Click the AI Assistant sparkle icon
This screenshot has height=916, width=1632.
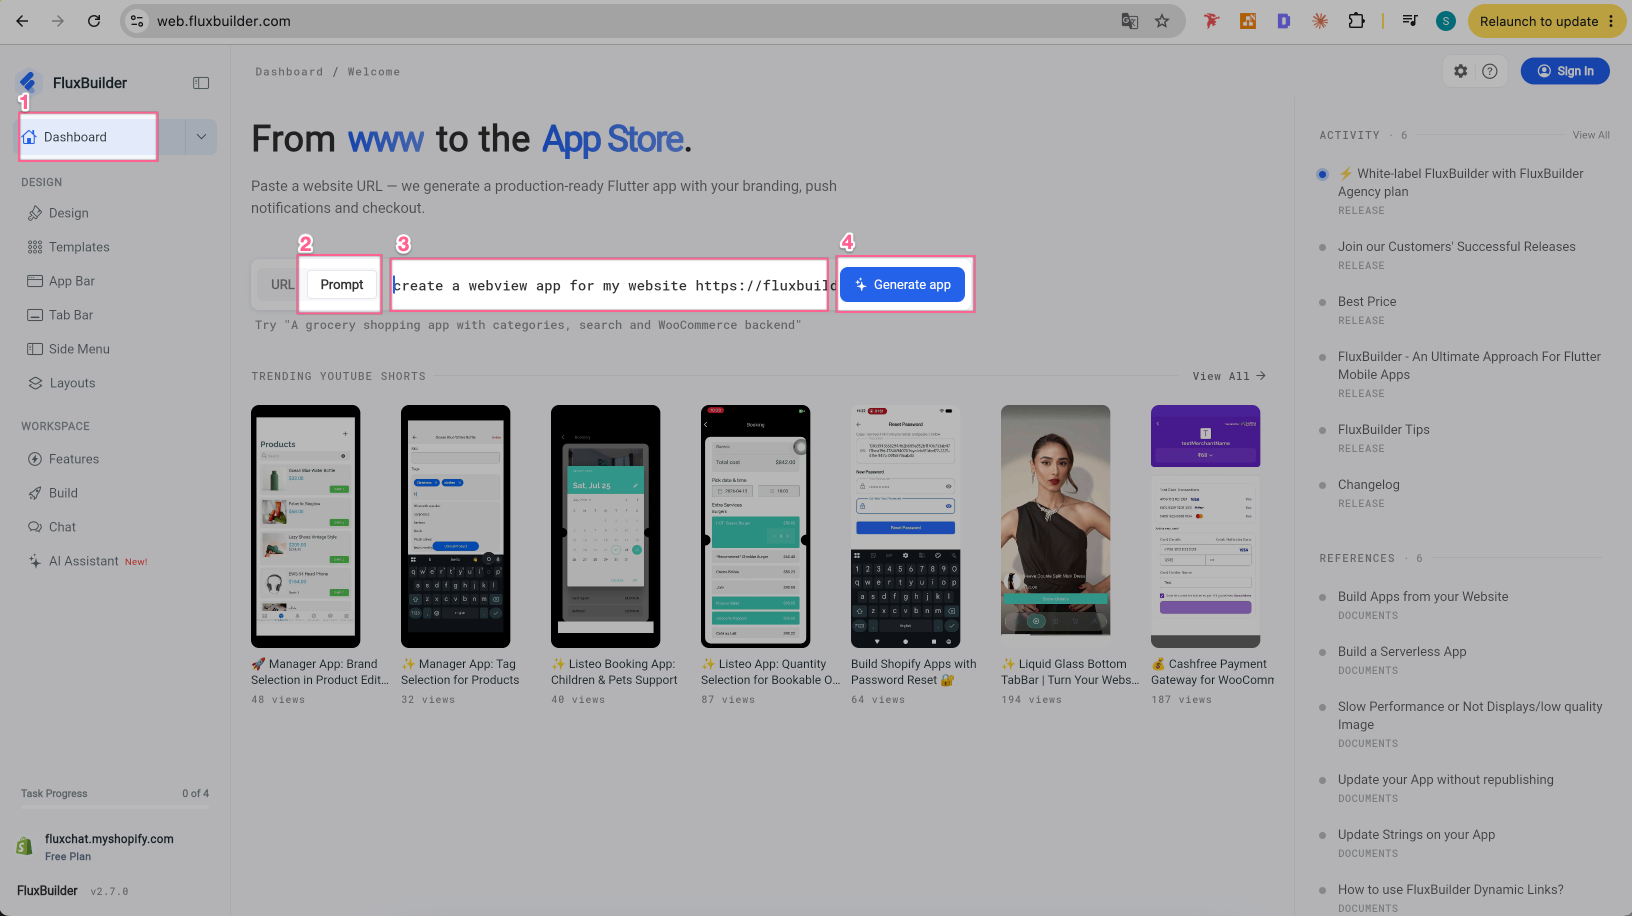click(35, 561)
